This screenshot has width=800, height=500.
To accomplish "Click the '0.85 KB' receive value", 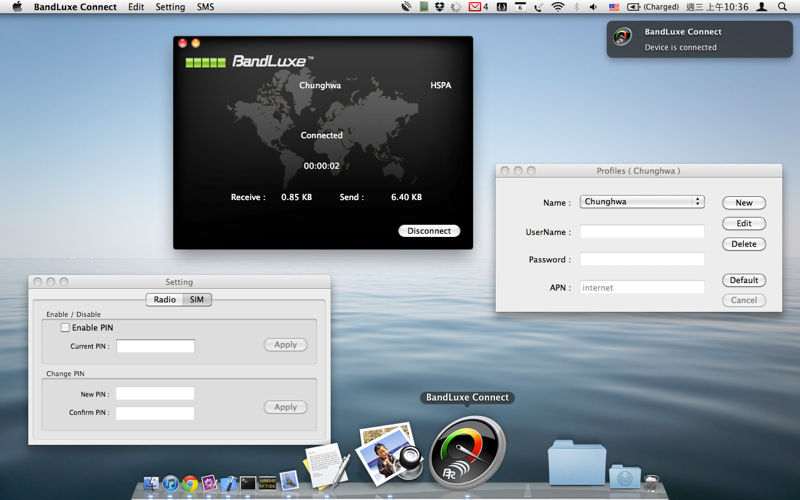I will [296, 197].
